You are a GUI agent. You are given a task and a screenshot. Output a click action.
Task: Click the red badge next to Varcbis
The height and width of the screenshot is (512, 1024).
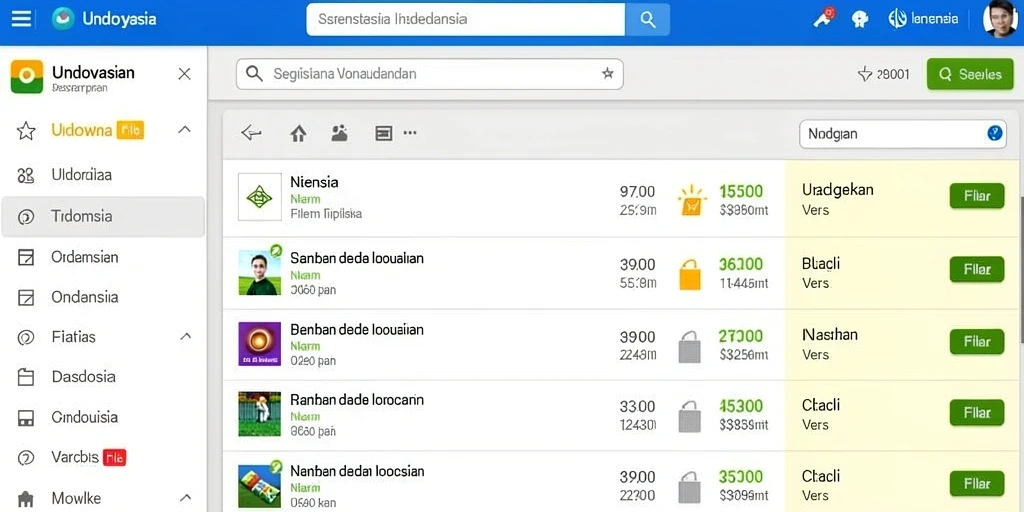[x=115, y=457]
